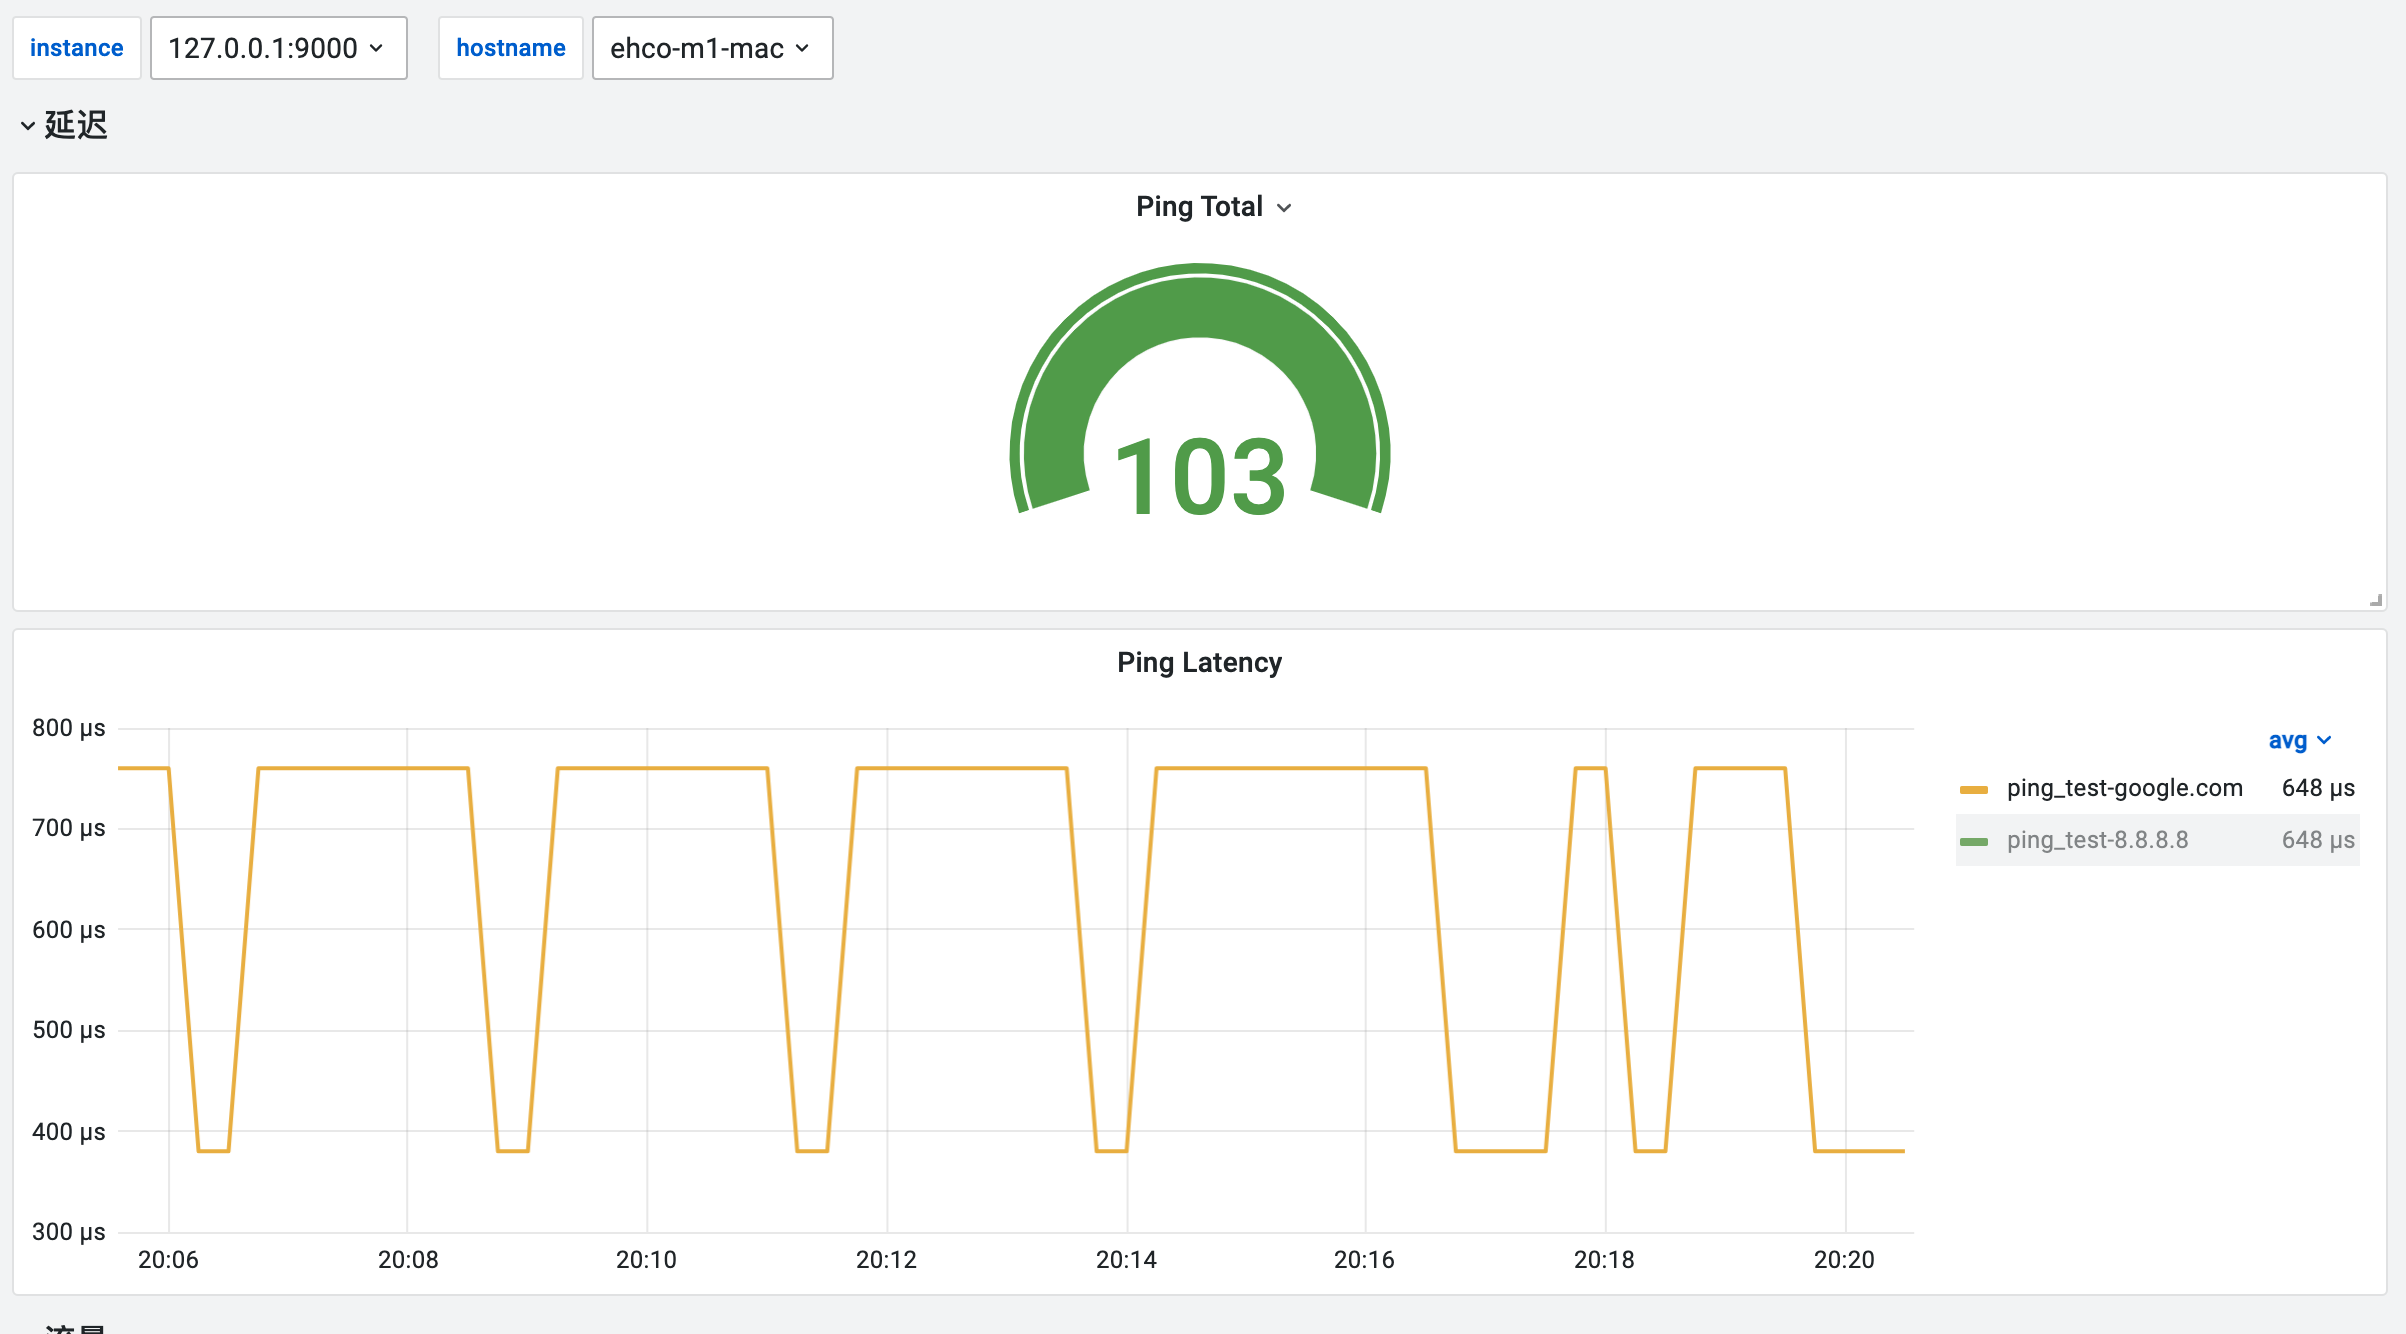The image size is (2406, 1334).
Task: Toggle the ping_test-8.8.8.8 series in the legend
Action: click(x=2097, y=841)
